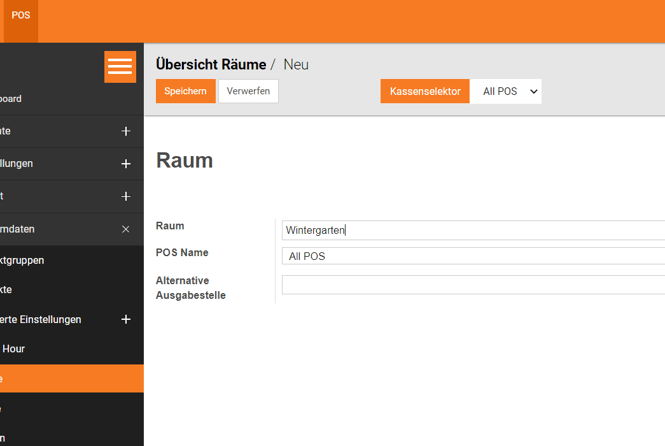This screenshot has width=665, height=446.
Task: Expand the first plus icon in sidebar
Action: click(x=125, y=131)
